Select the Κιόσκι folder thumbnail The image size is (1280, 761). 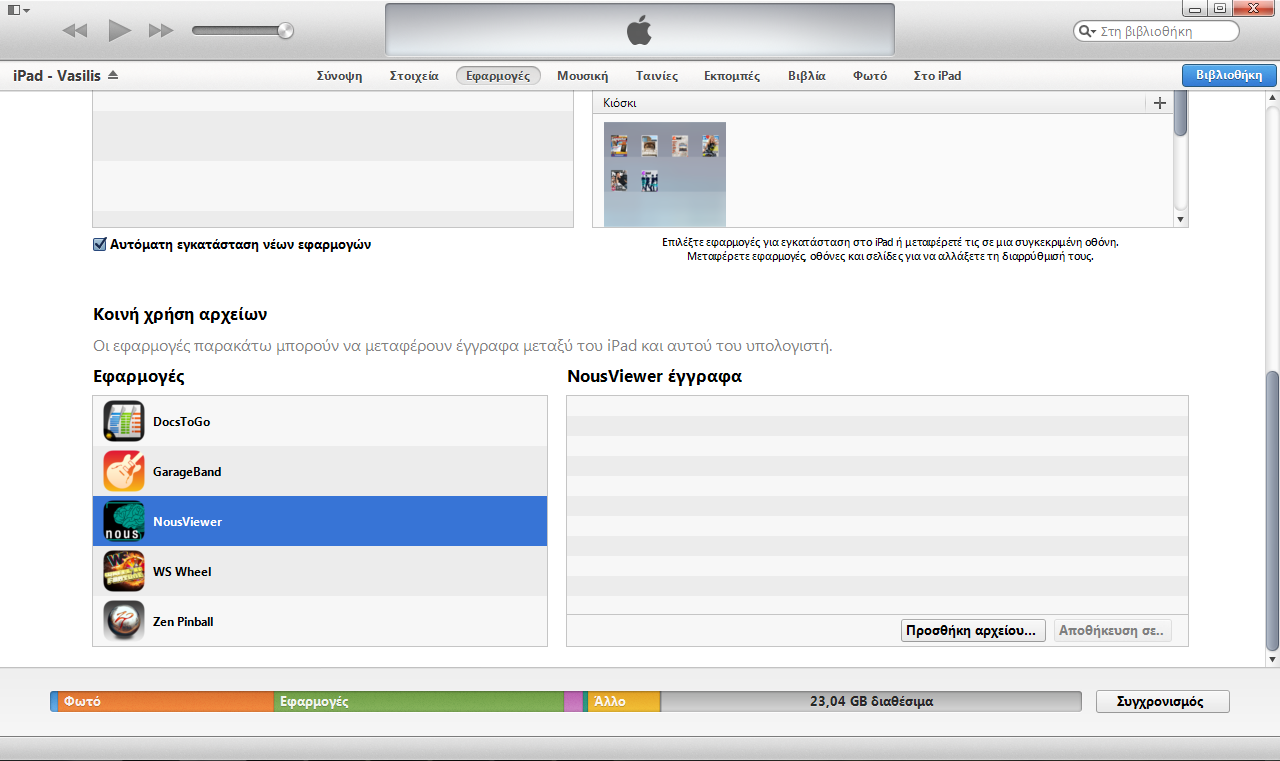point(665,173)
